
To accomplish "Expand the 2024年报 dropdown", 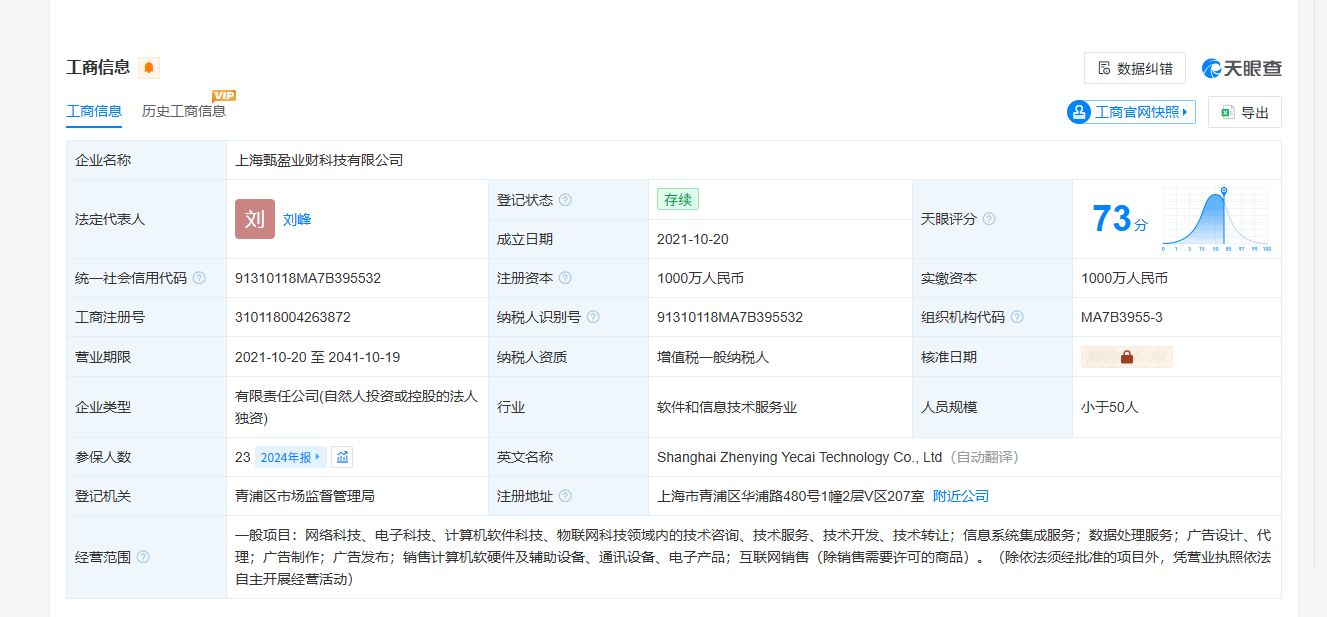I will 290,457.
